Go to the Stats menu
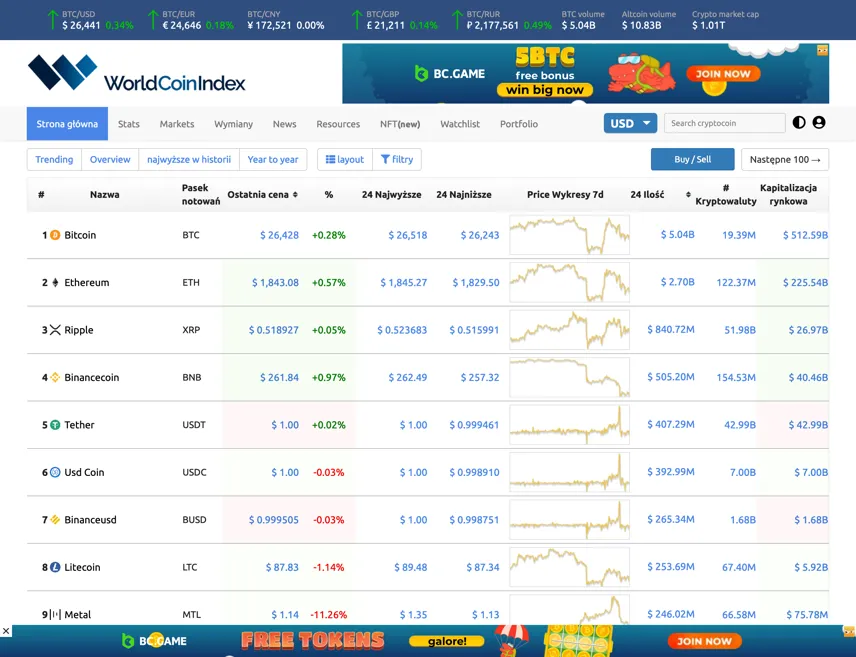Viewport: 856px width, 657px height. point(129,124)
